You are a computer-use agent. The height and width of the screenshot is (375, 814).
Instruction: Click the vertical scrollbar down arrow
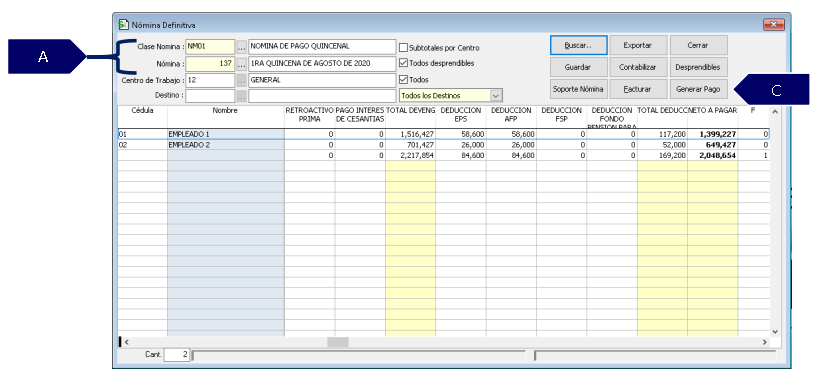click(775, 331)
